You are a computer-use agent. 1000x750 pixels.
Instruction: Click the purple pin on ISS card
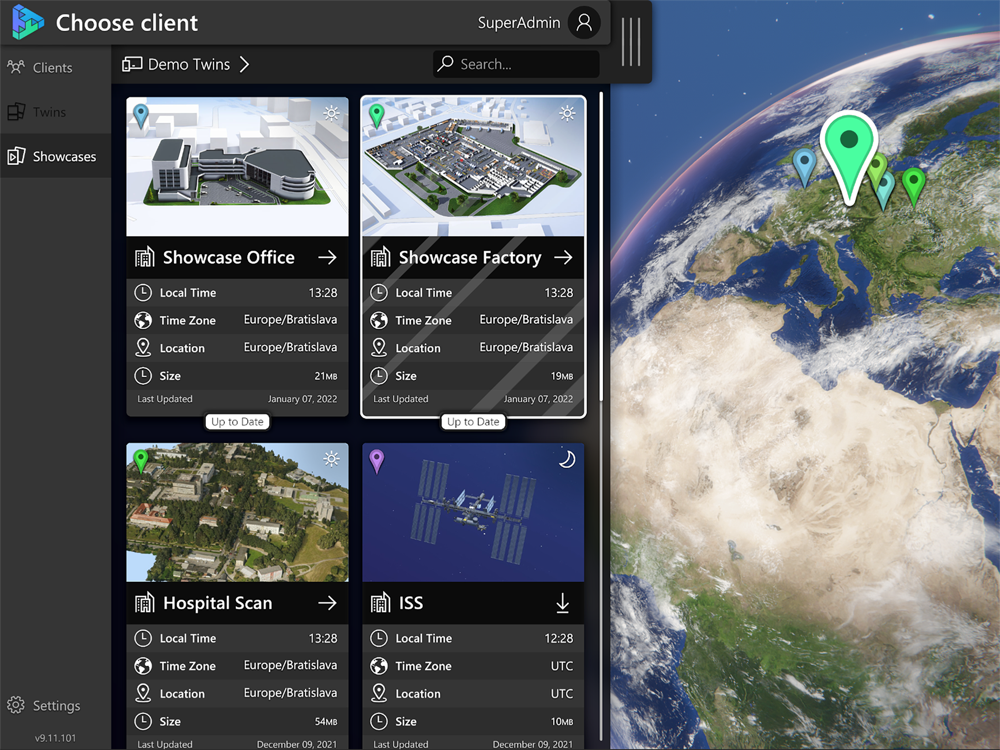point(377,462)
